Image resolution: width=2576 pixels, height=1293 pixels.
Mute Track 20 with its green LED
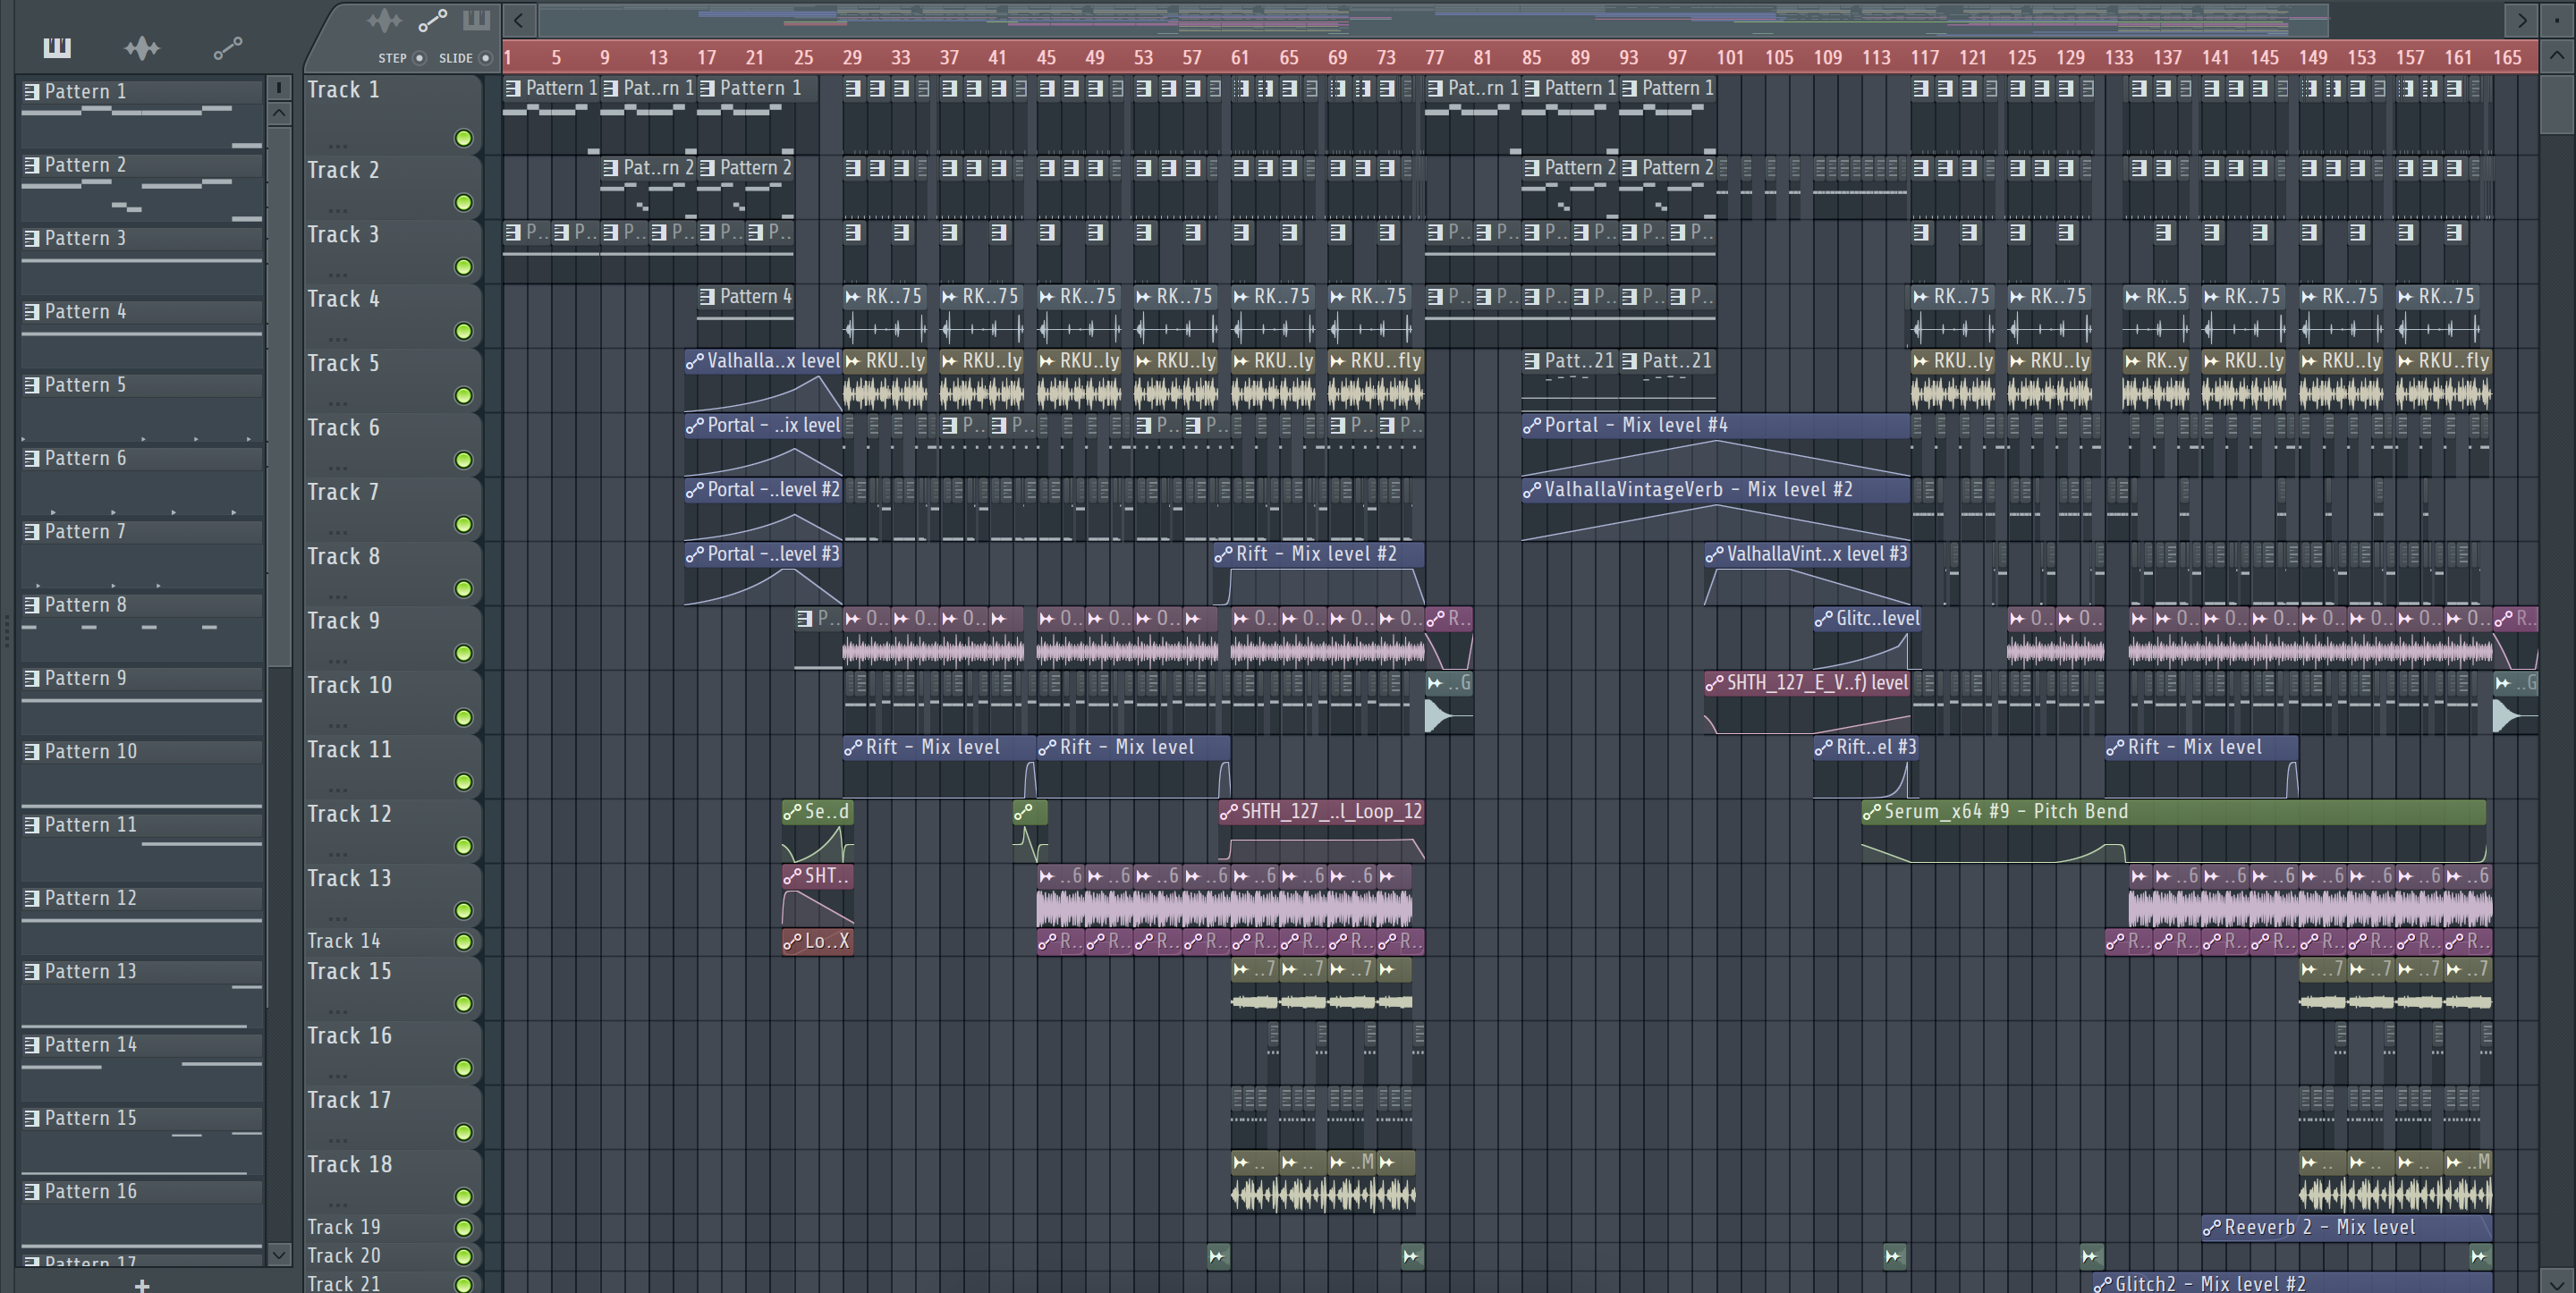pos(464,1256)
